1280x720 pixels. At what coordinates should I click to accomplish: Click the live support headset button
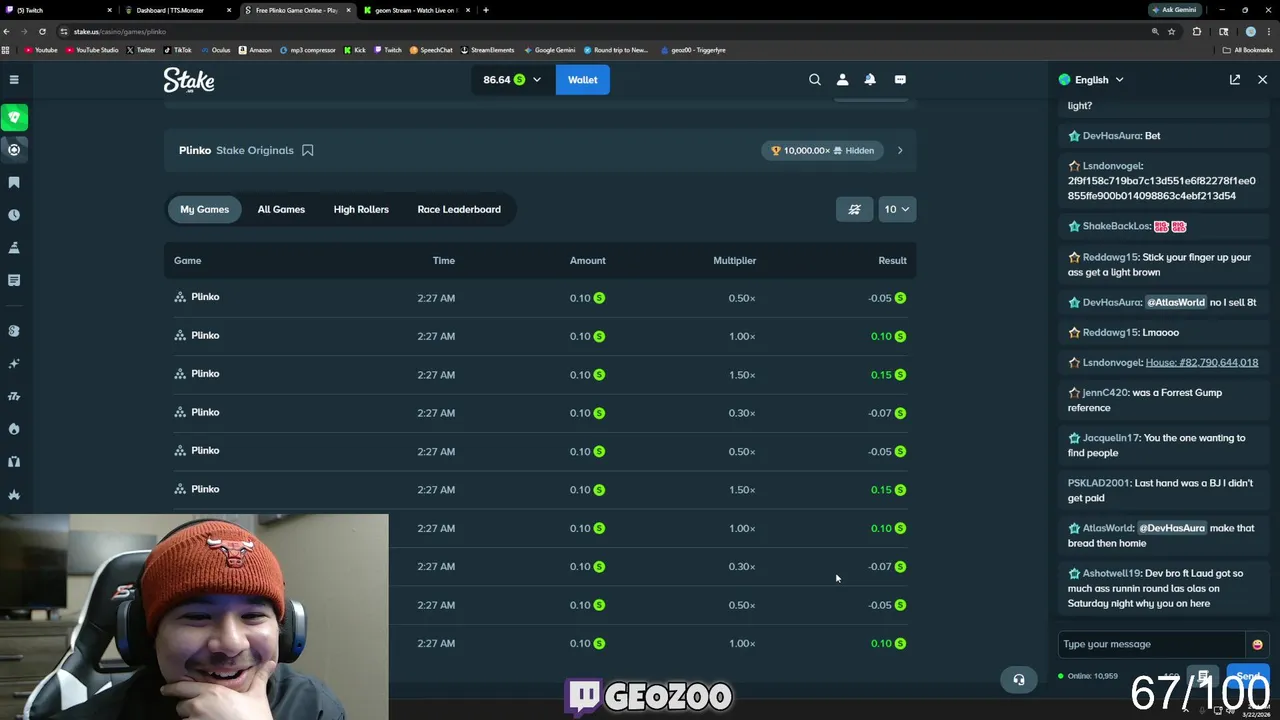1019,680
